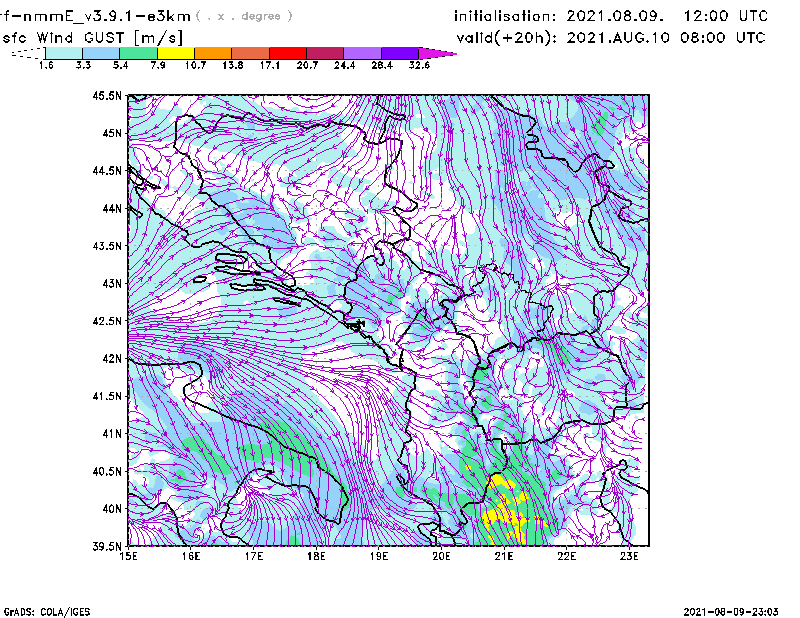The height and width of the screenshot is (618, 800).
Task: Pick the coral legend swatch
Action: coord(251,53)
